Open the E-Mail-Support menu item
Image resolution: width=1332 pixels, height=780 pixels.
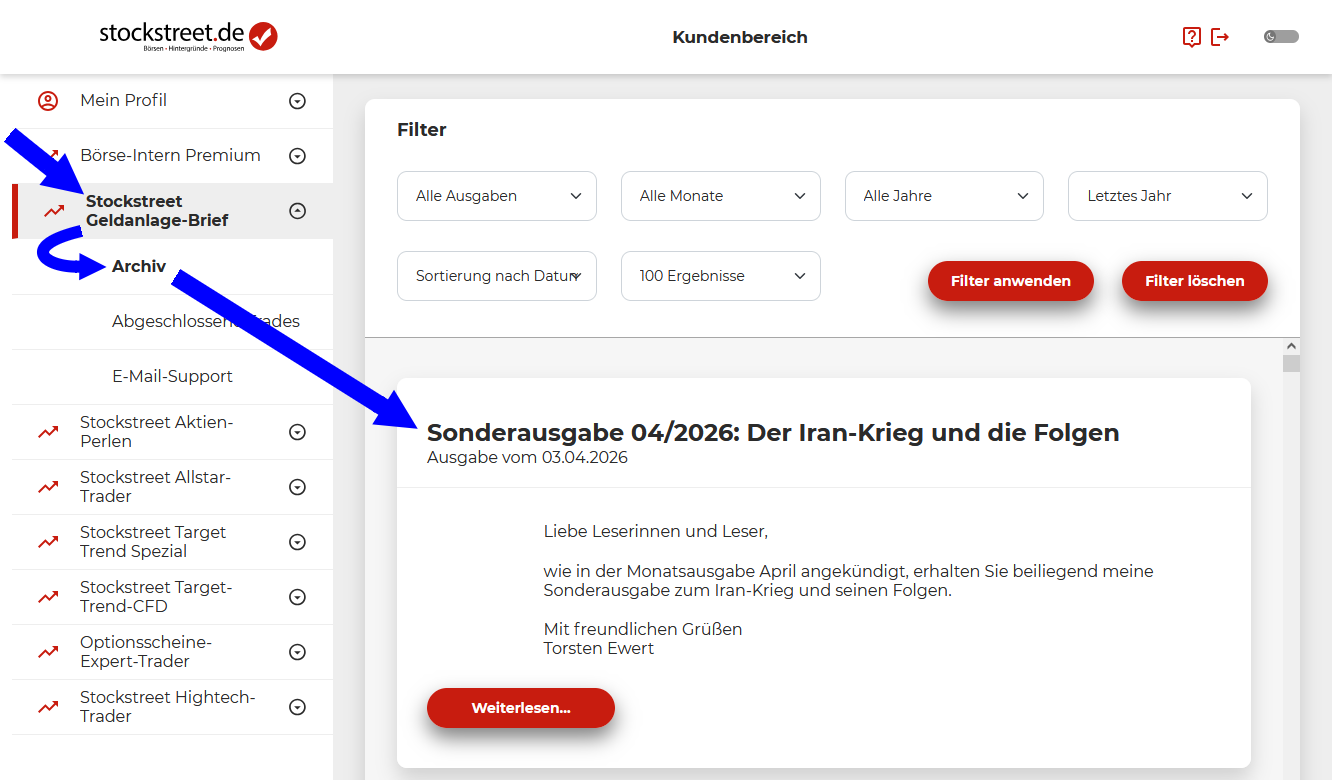(x=172, y=377)
